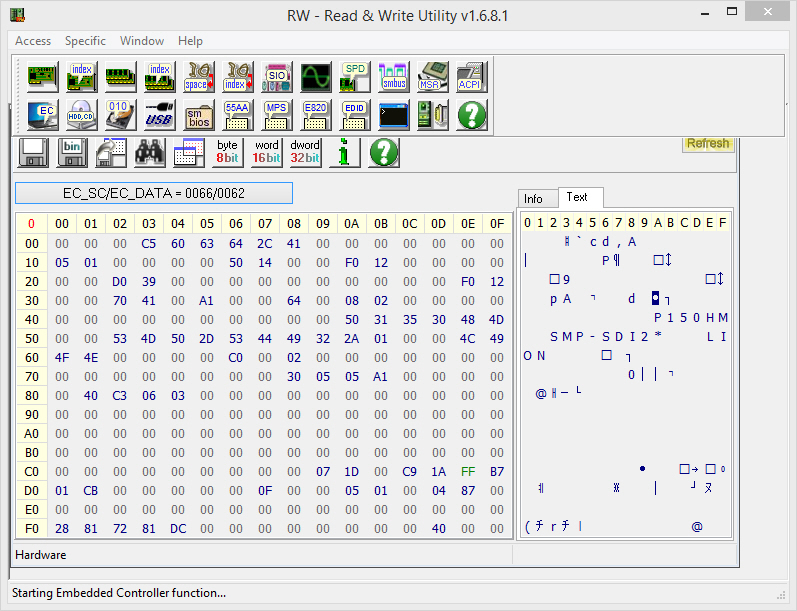The image size is (797, 611).
Task: Click the row header F0
Action: pyautogui.click(x=32, y=529)
